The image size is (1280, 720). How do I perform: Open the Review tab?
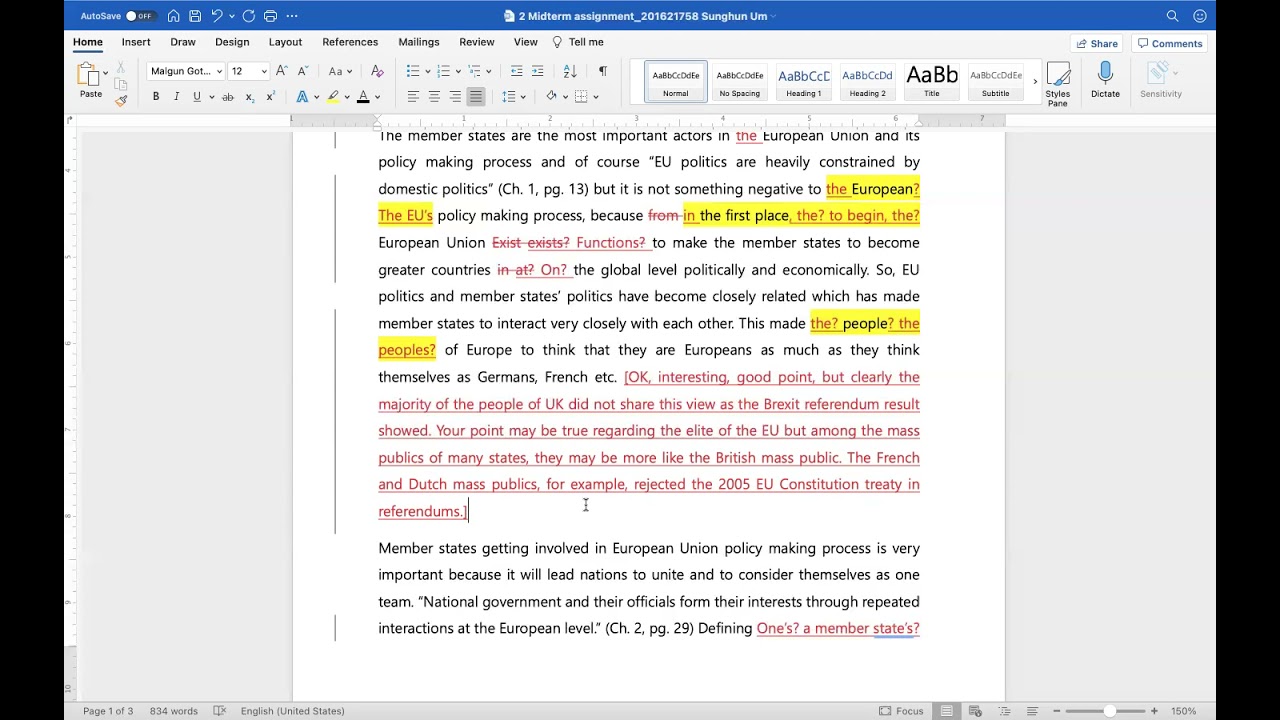[x=477, y=42]
